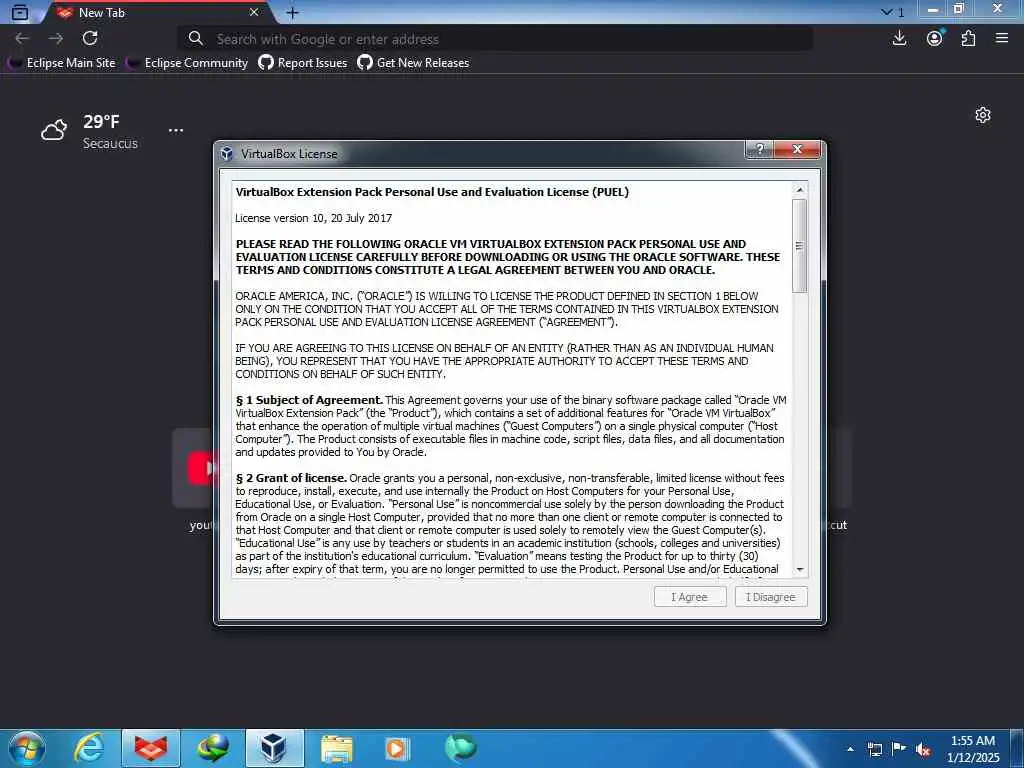The image size is (1024, 768).
Task: Click the license scrollbar down arrow
Action: pos(799,570)
